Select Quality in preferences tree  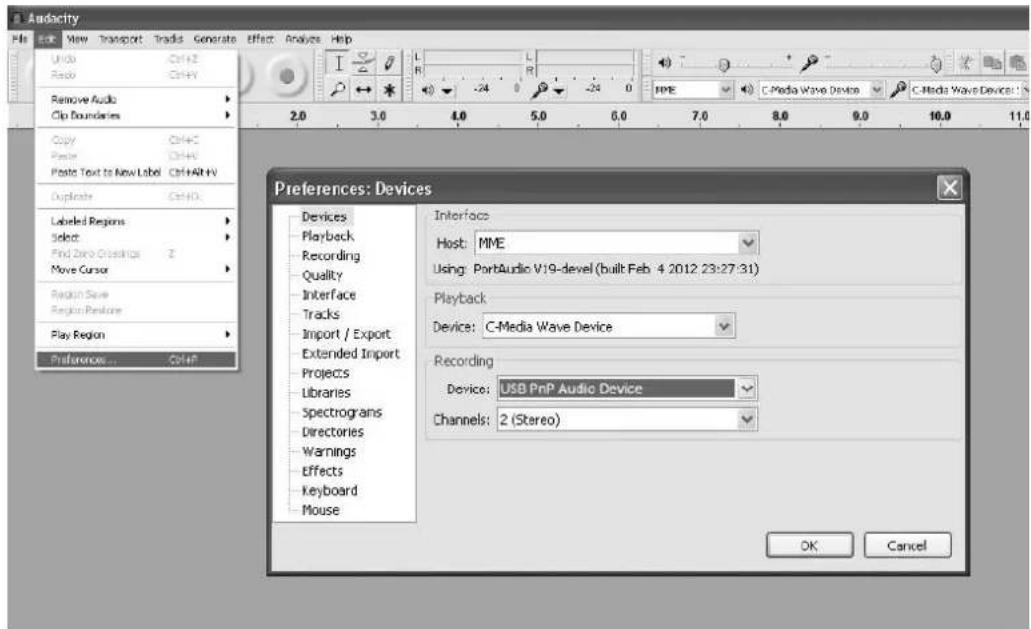click(322, 275)
